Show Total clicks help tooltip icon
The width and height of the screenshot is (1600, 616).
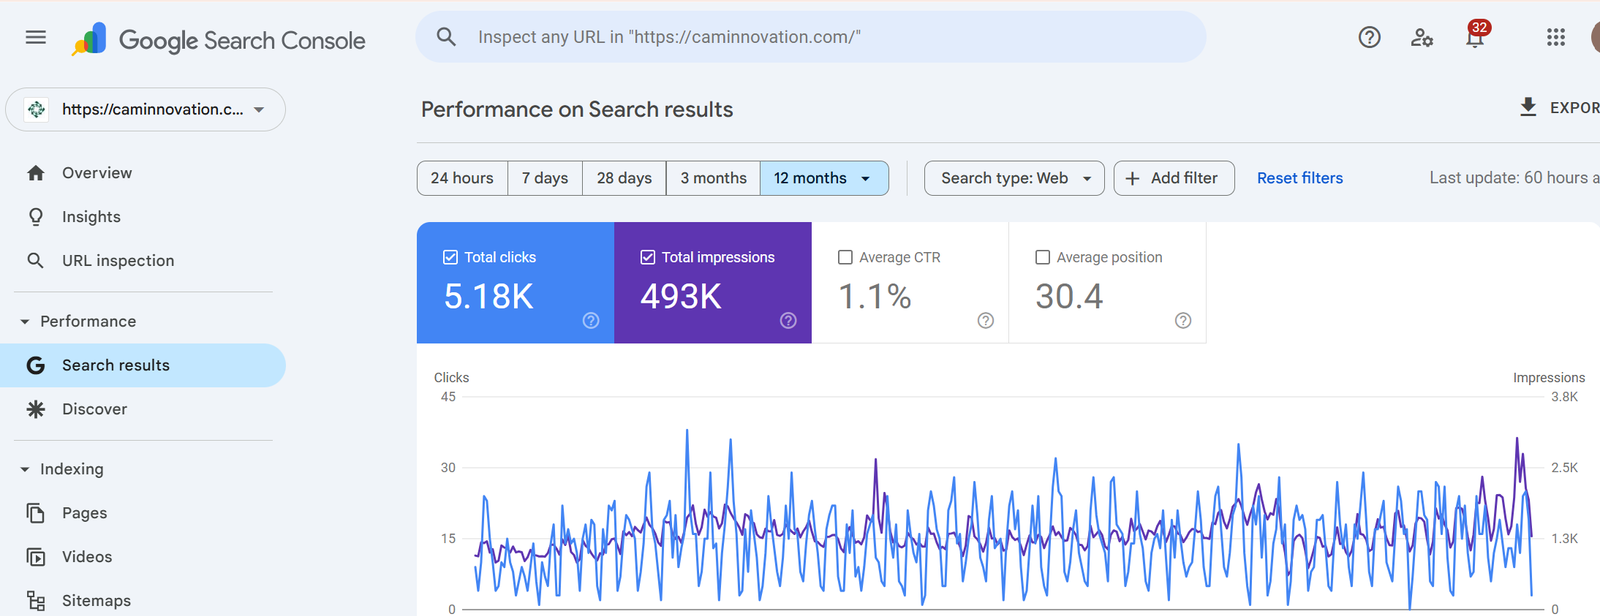[x=591, y=321]
